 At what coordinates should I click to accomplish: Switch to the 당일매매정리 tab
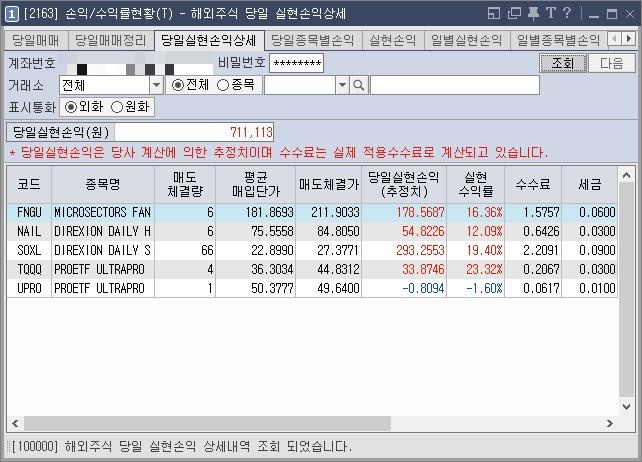coord(111,41)
